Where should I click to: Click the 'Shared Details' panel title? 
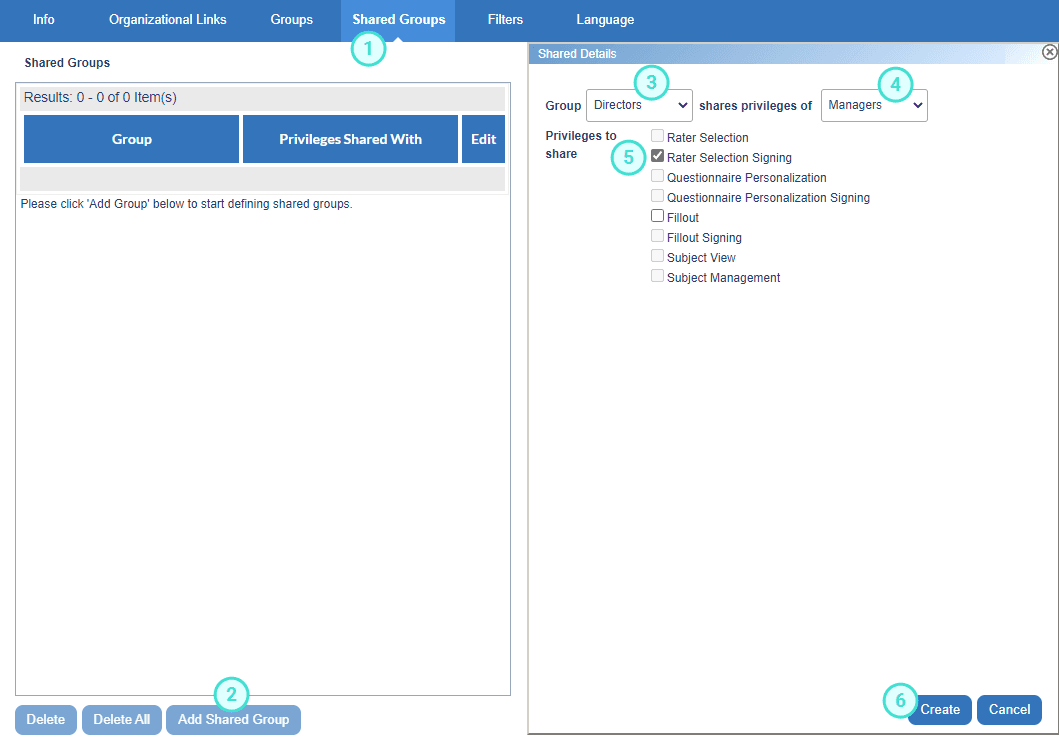pos(577,54)
